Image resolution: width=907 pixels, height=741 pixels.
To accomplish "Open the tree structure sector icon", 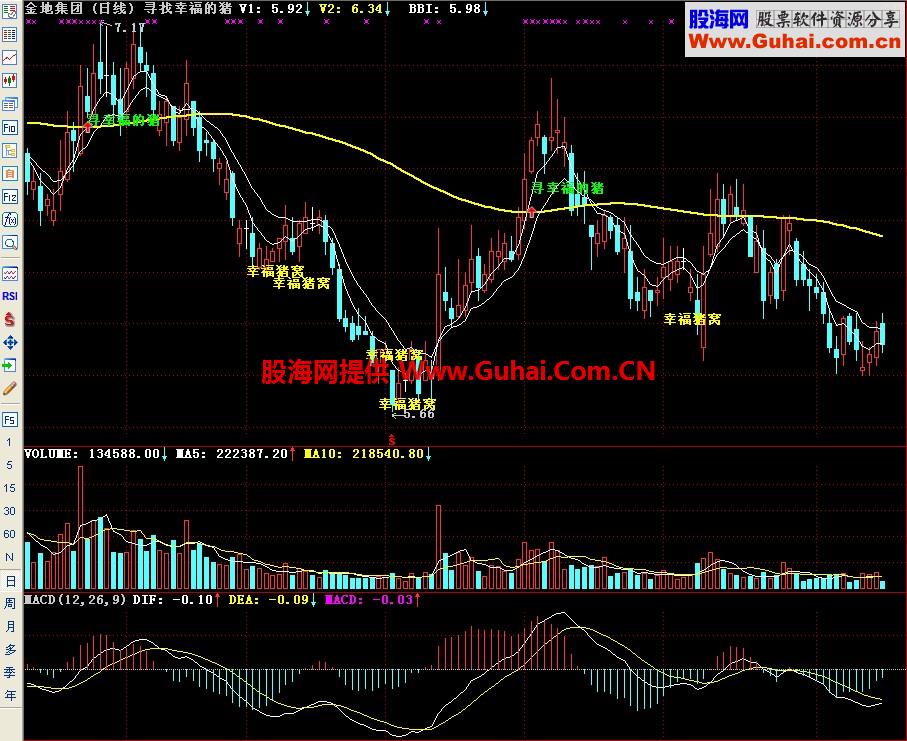I will (9, 151).
